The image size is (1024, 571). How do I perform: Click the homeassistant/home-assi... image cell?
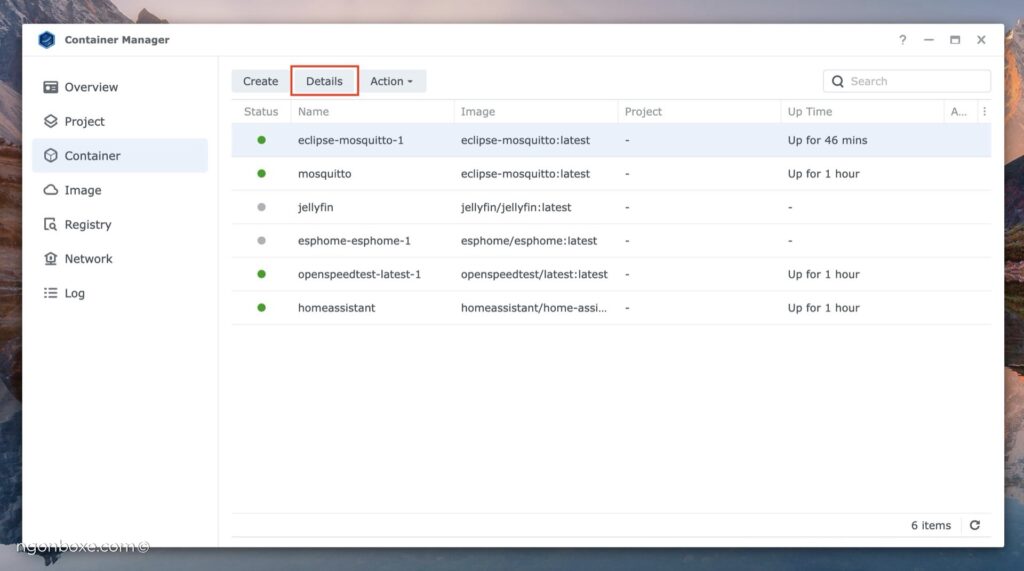point(534,308)
